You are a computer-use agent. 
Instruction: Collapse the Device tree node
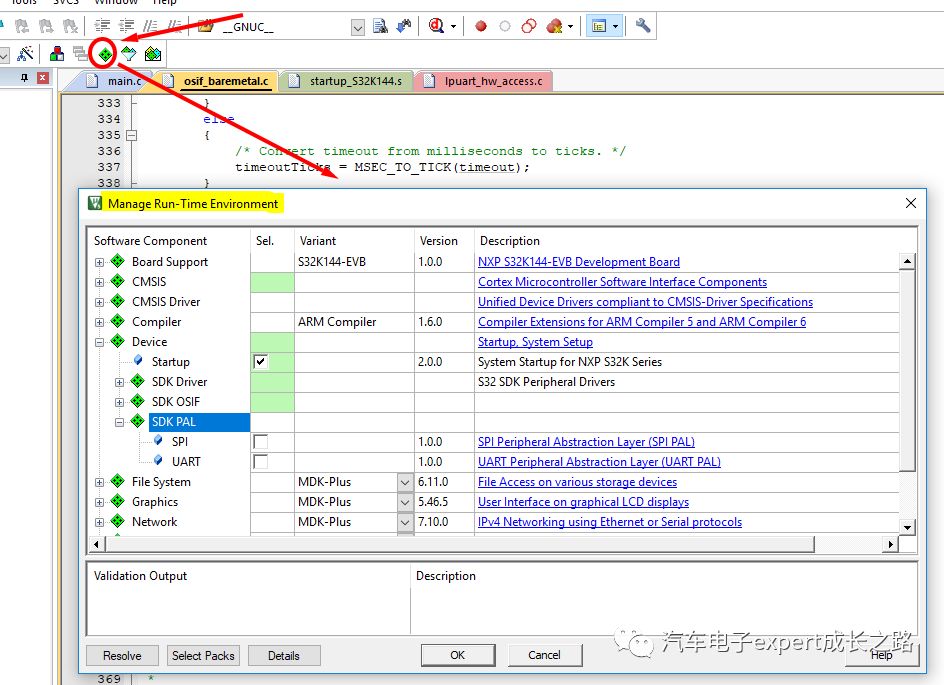99,342
